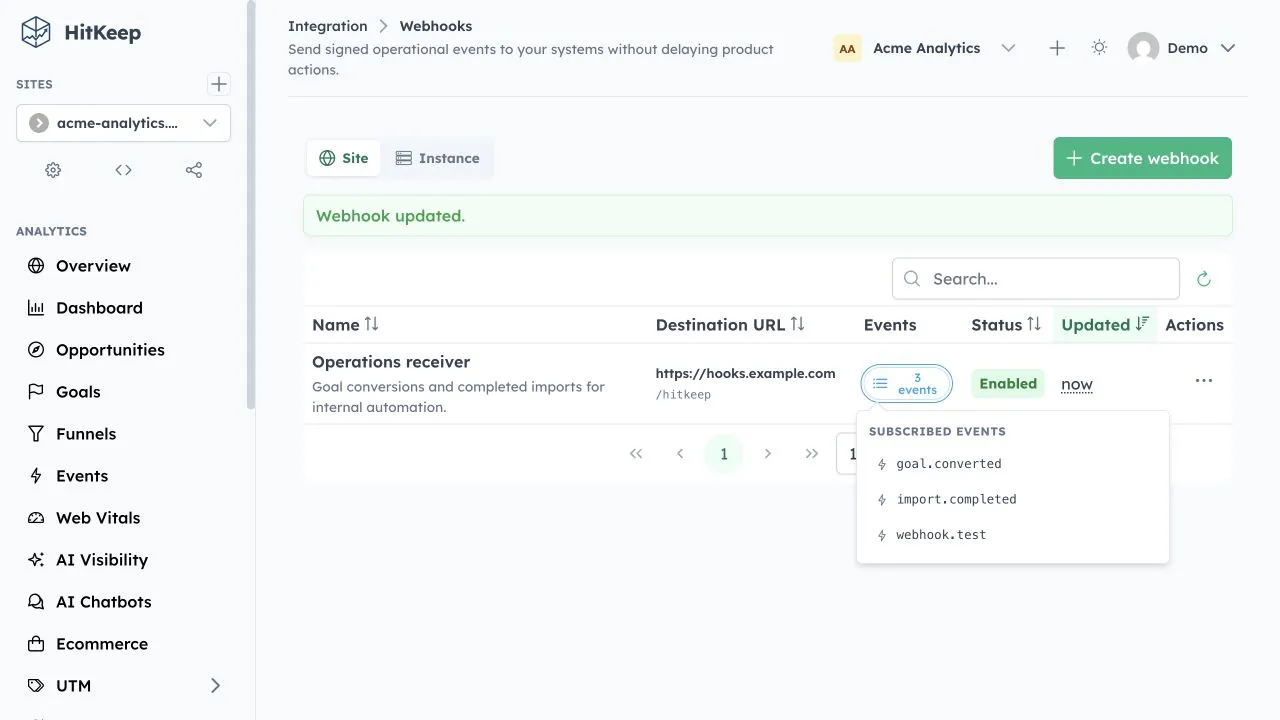Image resolution: width=1280 pixels, height=720 pixels.
Task: Open Goals section
Action: click(78, 392)
